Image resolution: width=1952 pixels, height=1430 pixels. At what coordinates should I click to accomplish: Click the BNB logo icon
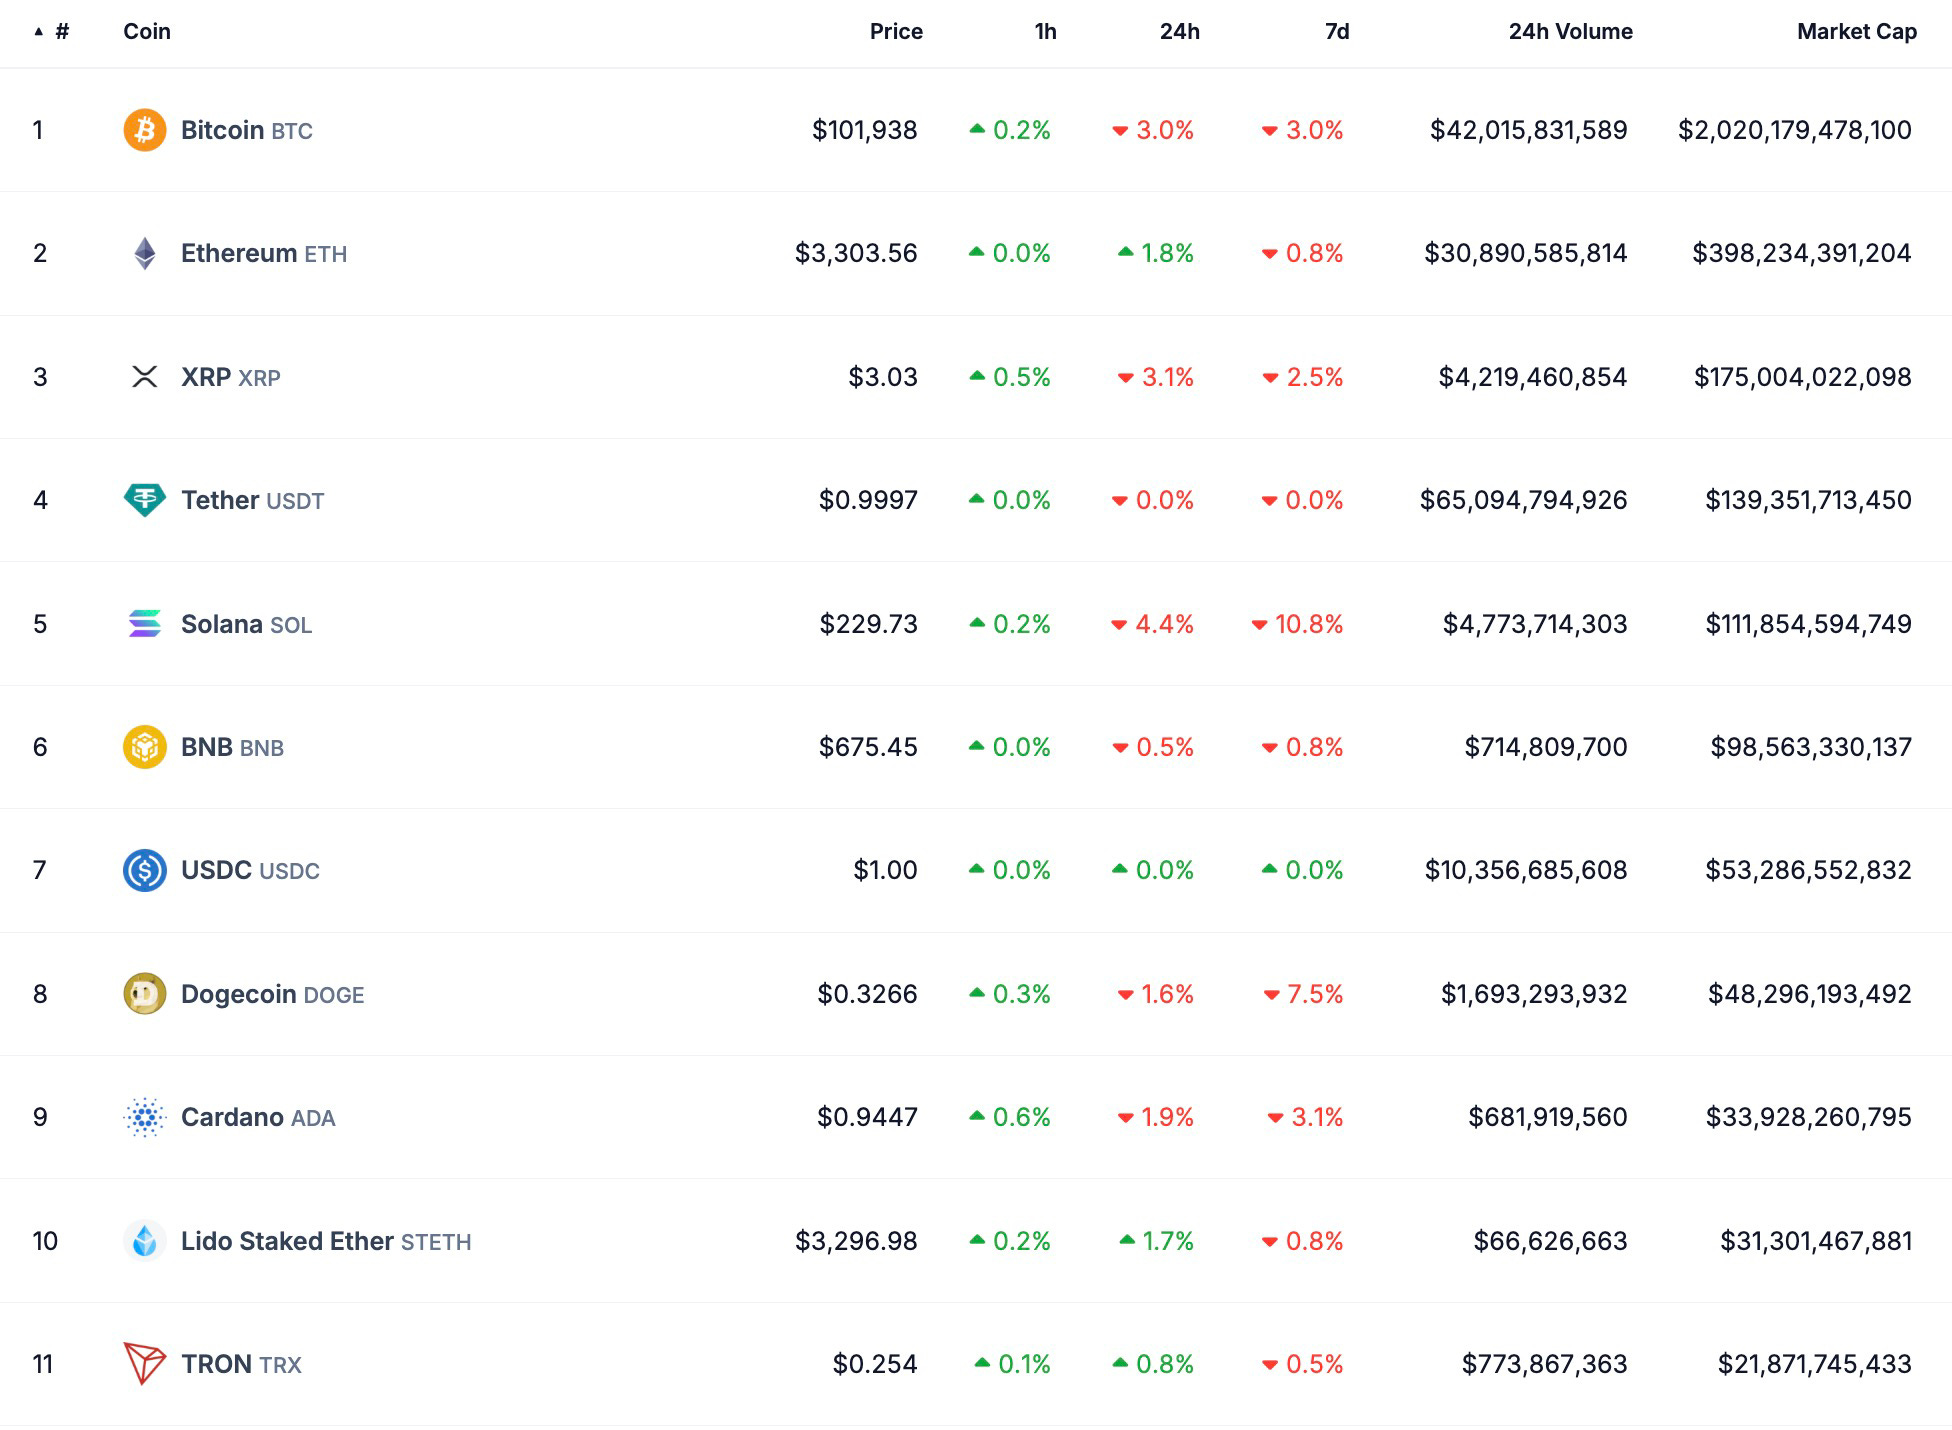(x=145, y=747)
